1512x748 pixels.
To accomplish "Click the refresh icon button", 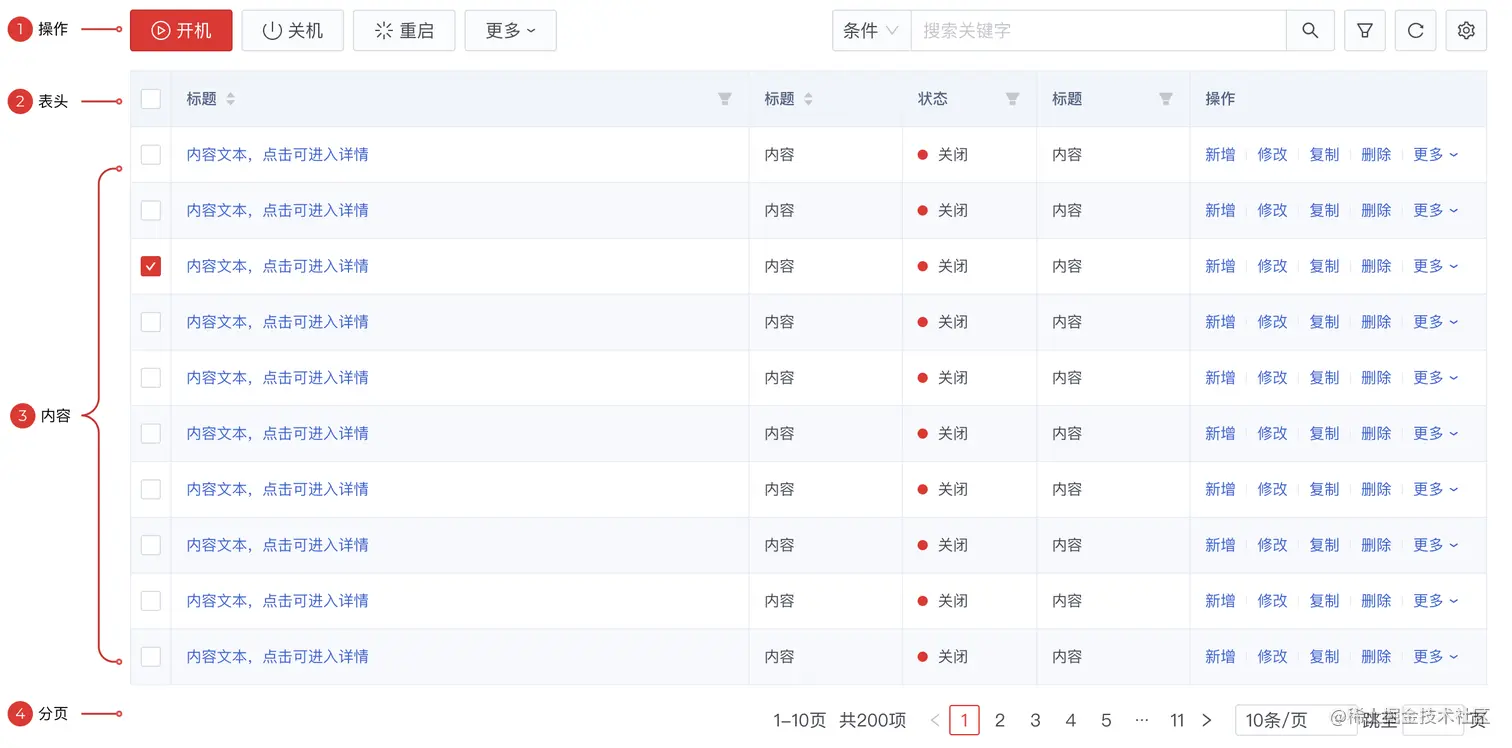I will point(1416,31).
